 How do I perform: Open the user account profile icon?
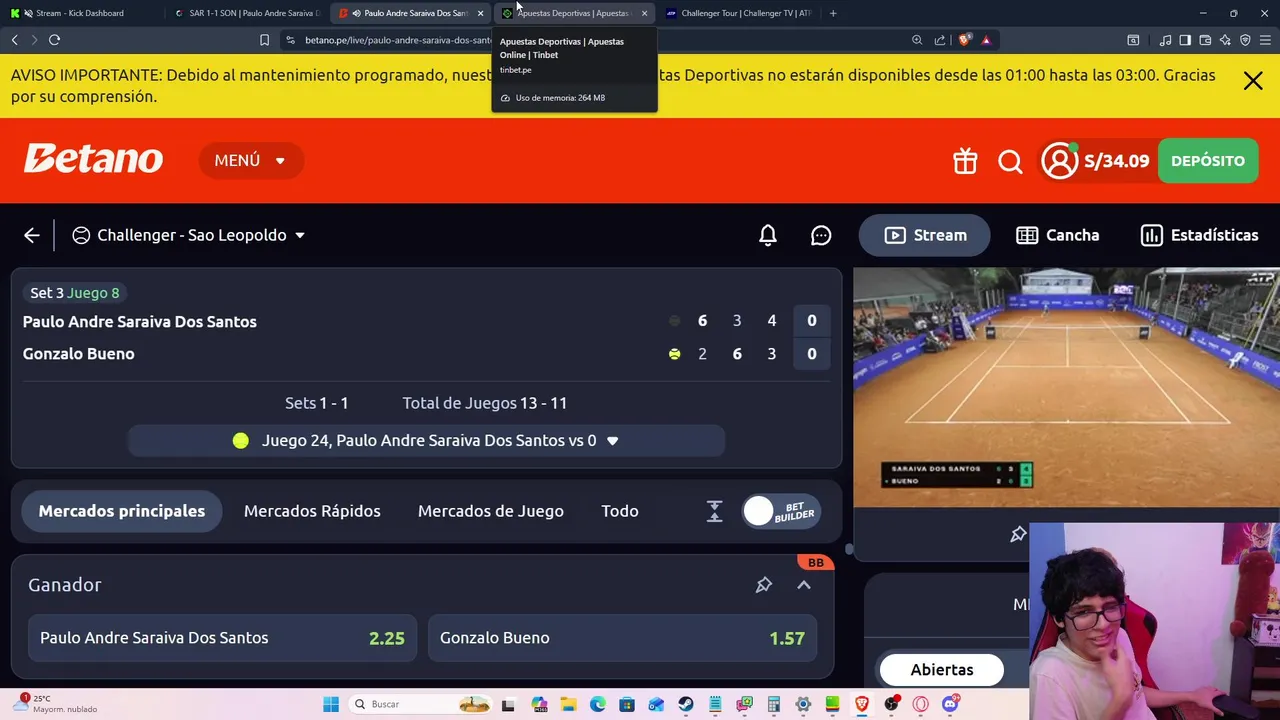tap(1059, 161)
